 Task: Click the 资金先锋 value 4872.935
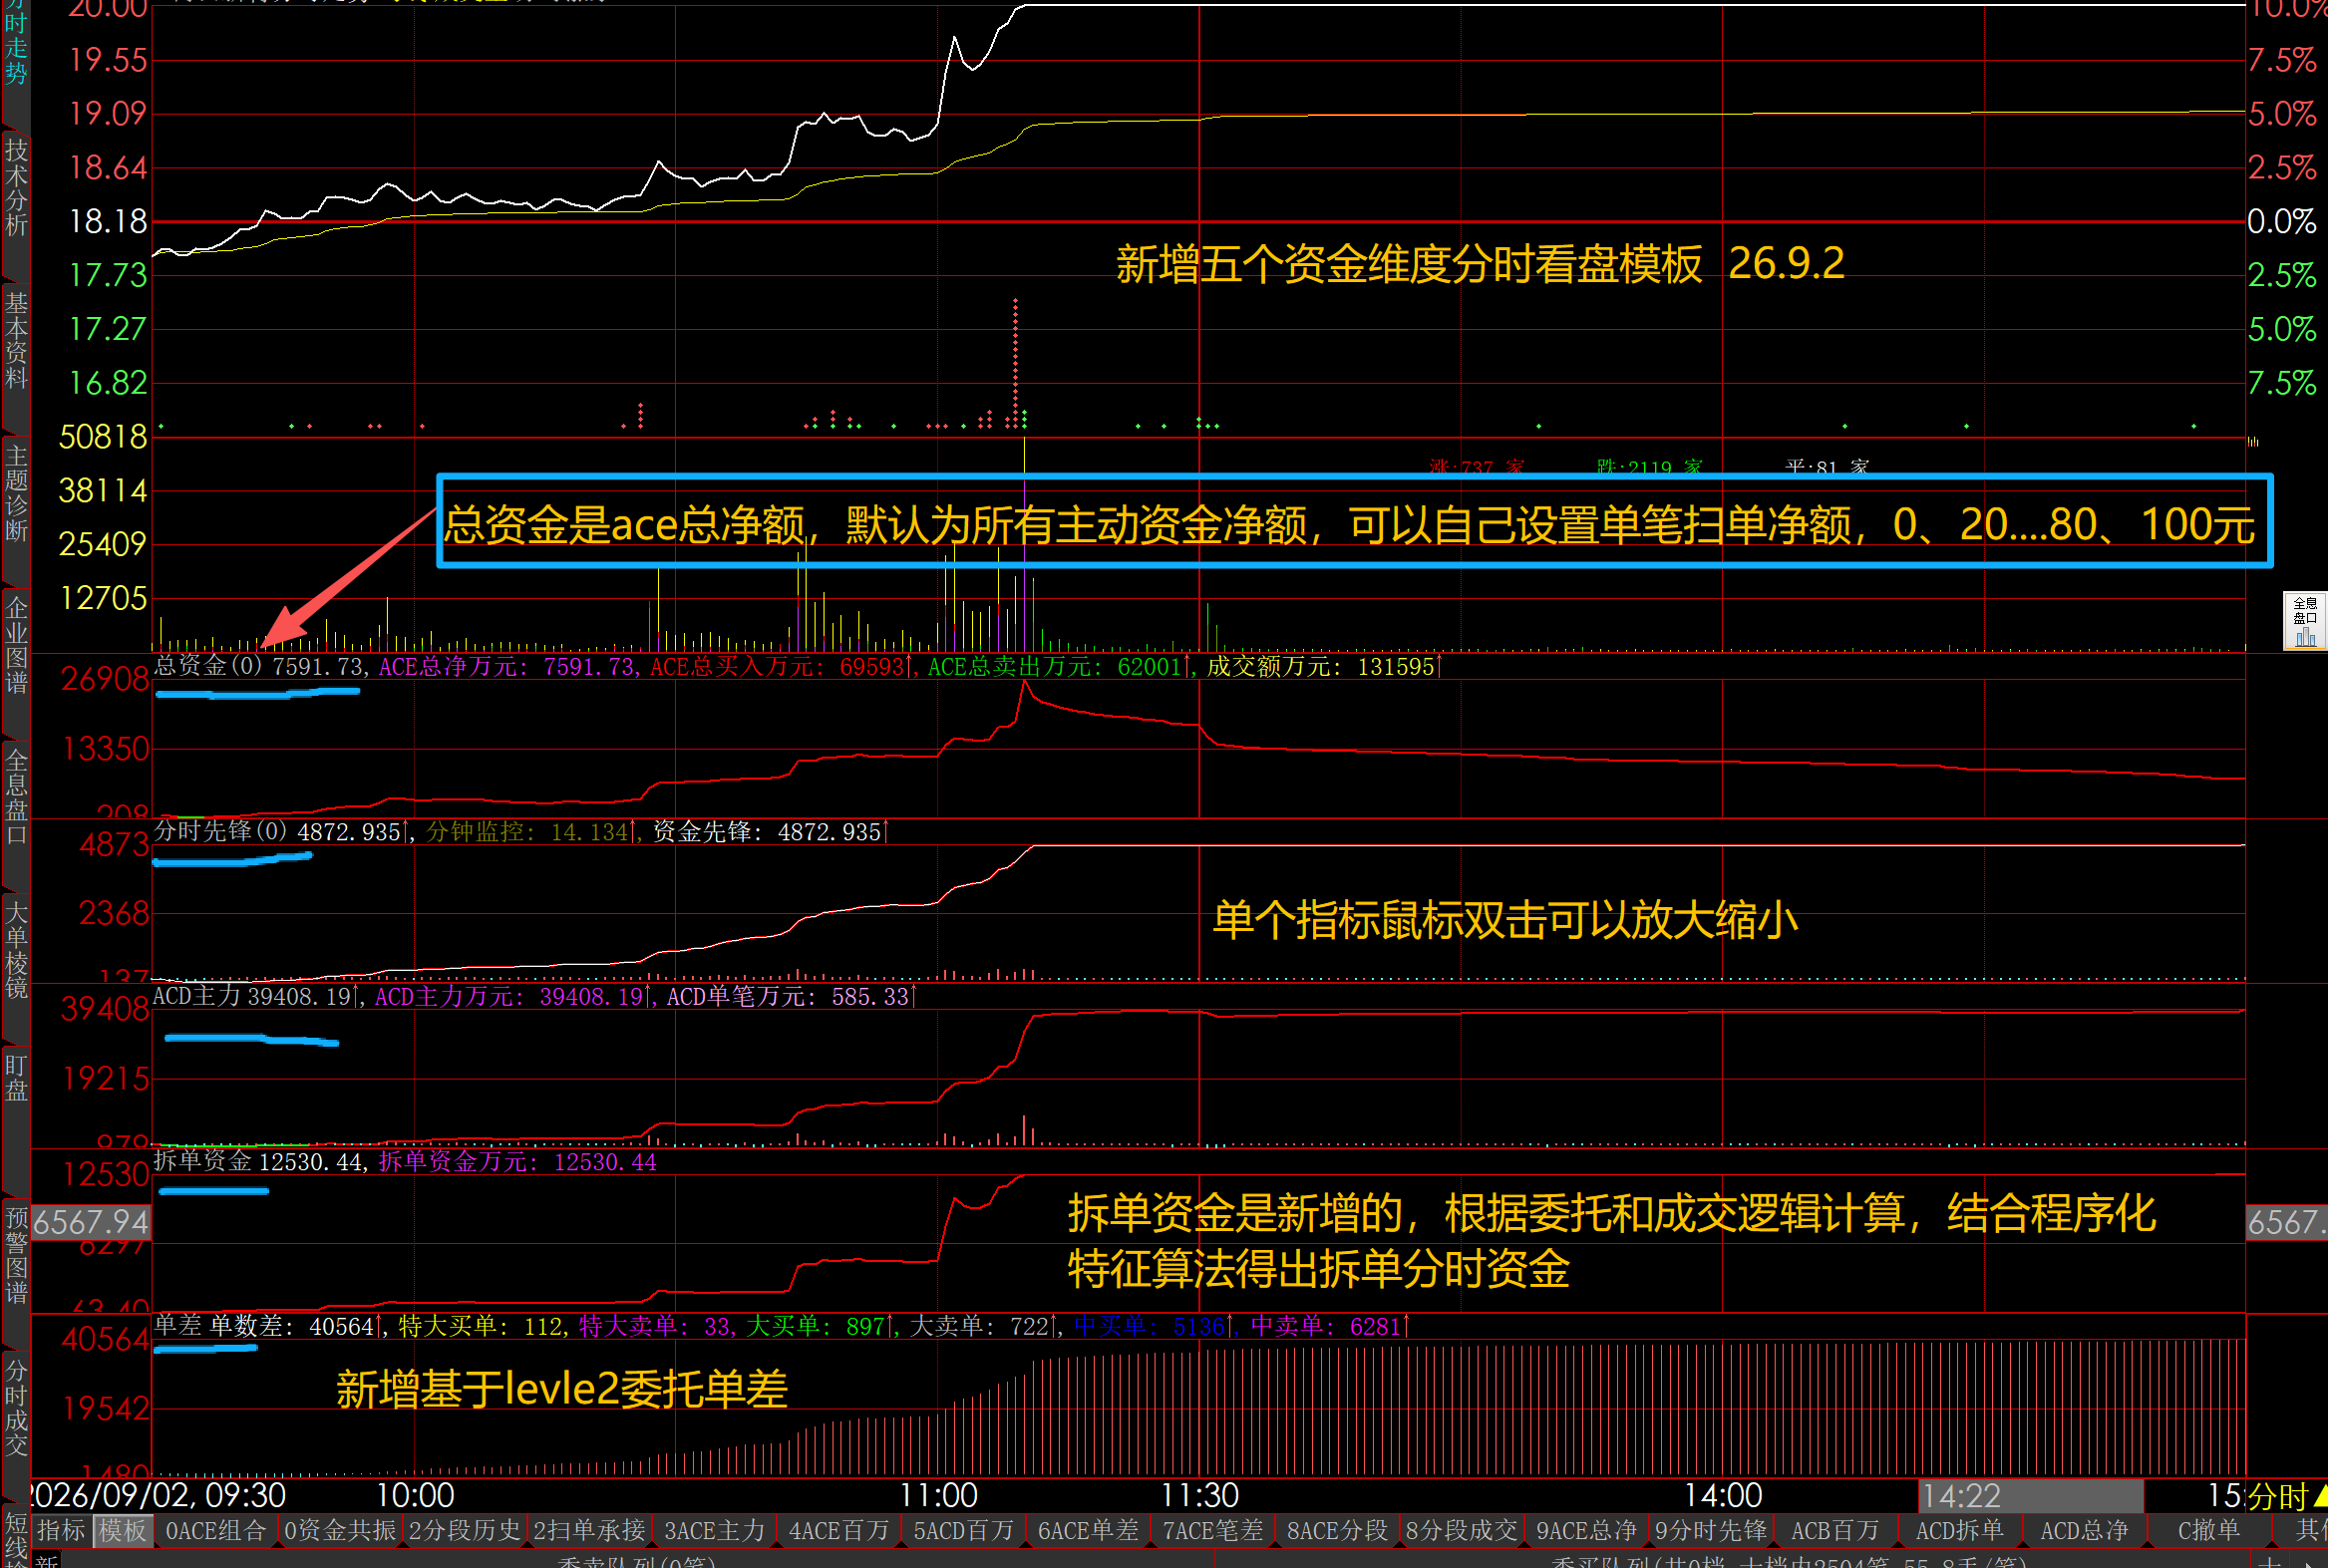click(829, 832)
